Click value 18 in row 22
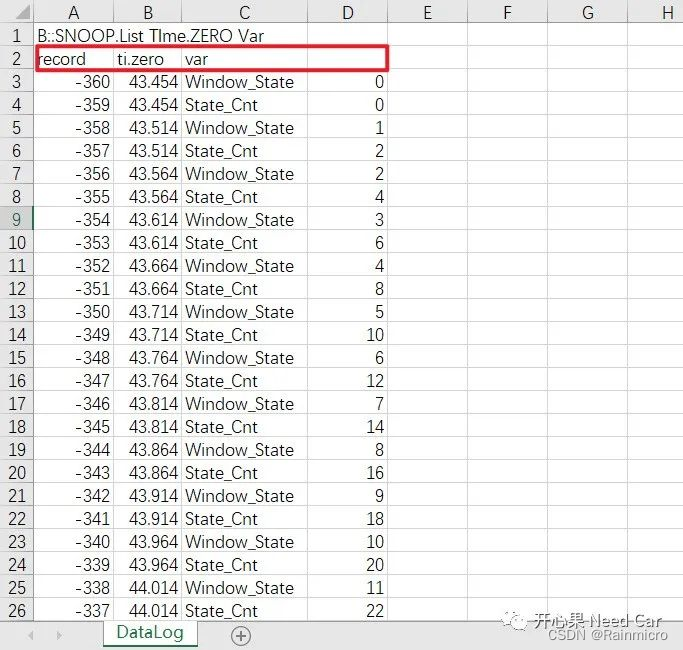Image resolution: width=683 pixels, height=650 pixels. click(348, 518)
